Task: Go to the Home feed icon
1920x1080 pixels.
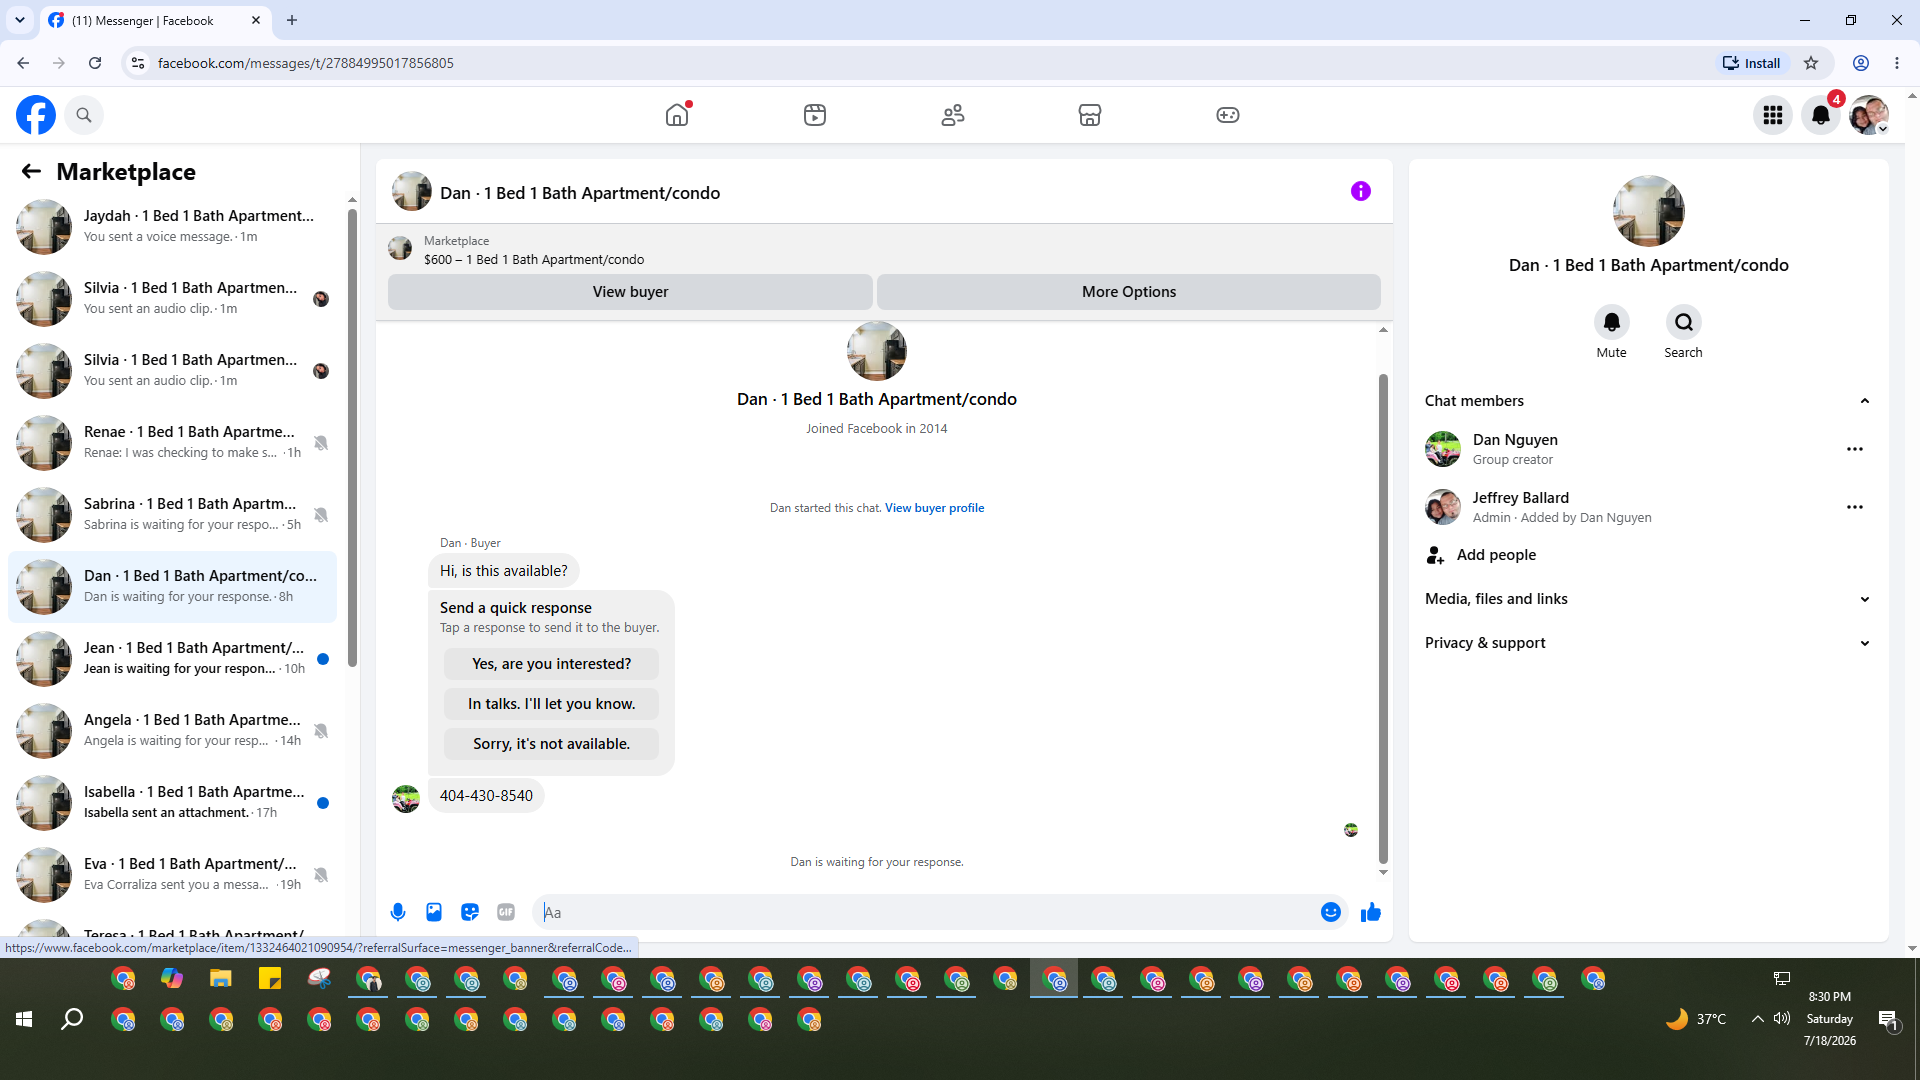Action: click(x=677, y=115)
